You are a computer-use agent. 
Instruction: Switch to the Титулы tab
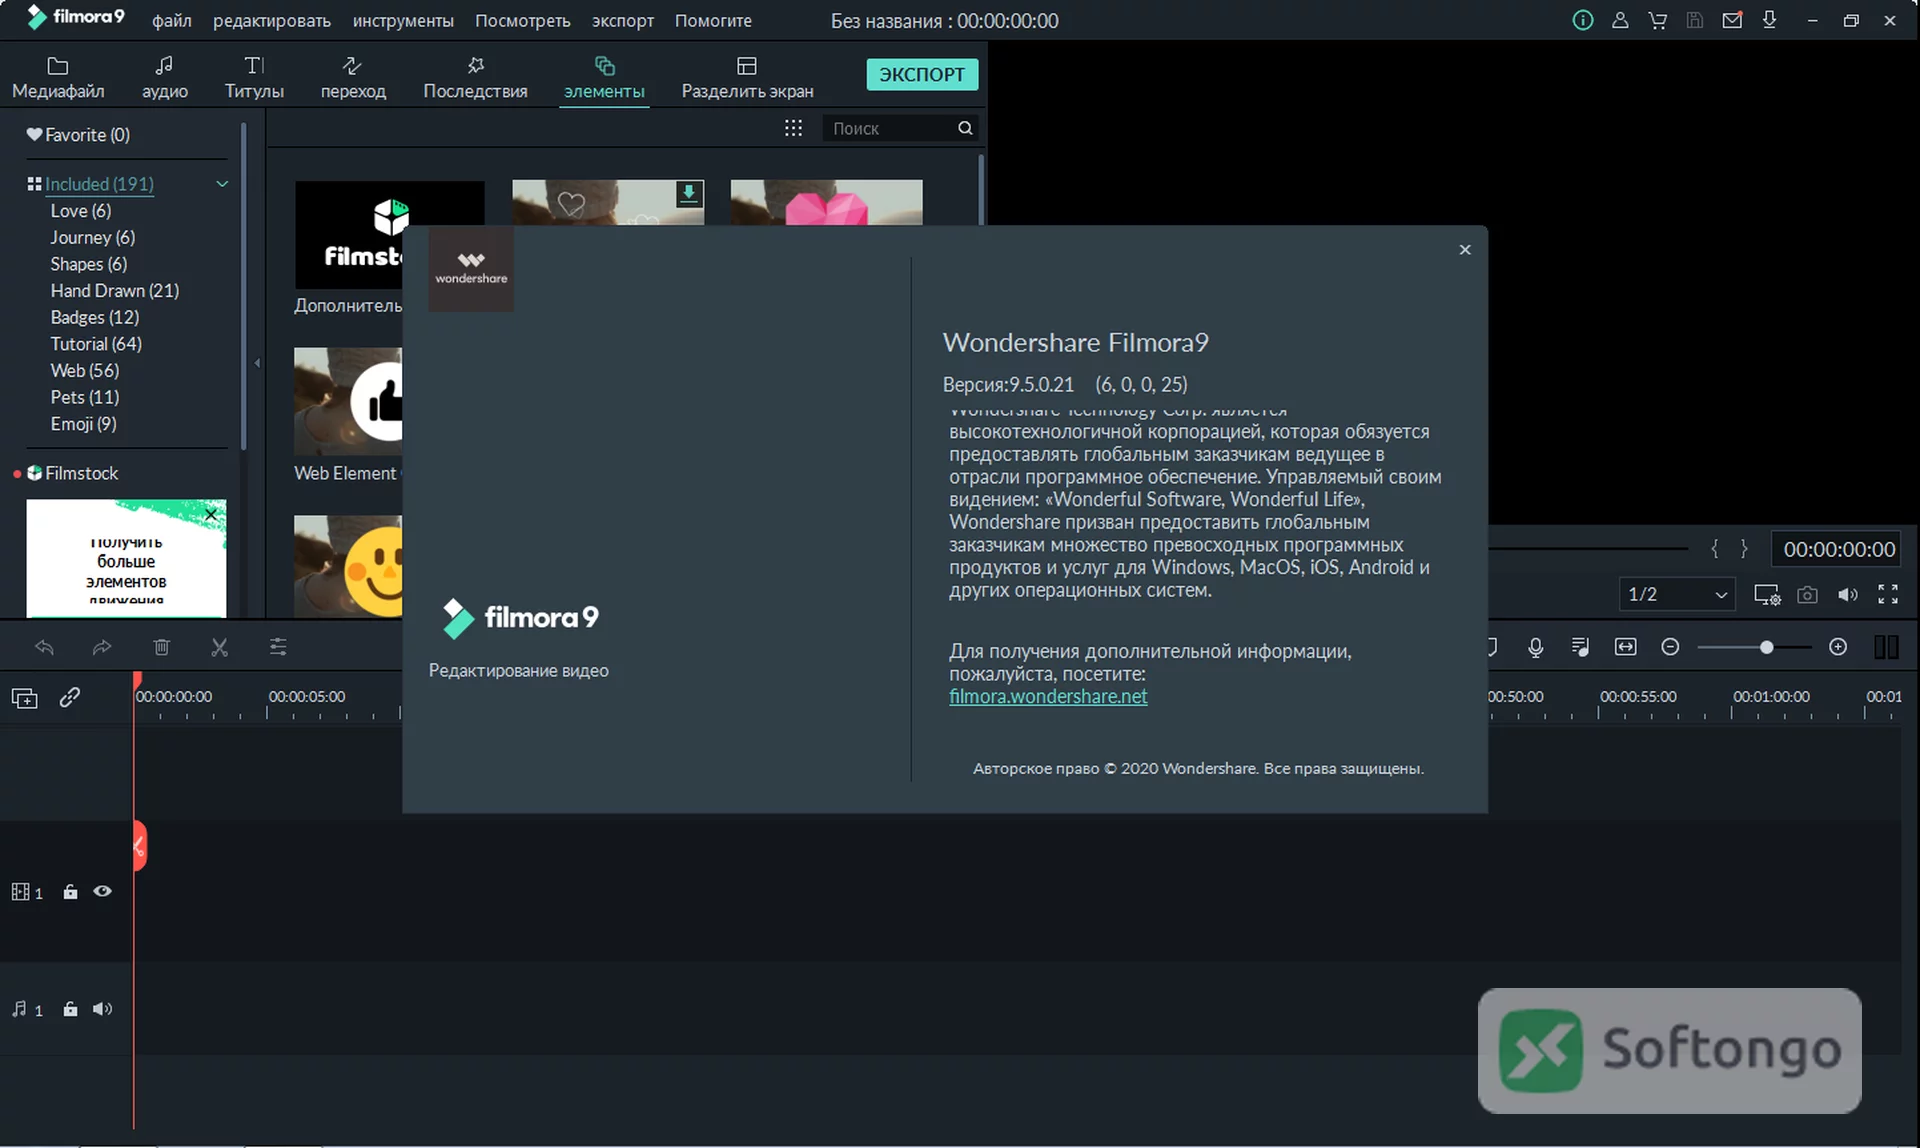[254, 78]
